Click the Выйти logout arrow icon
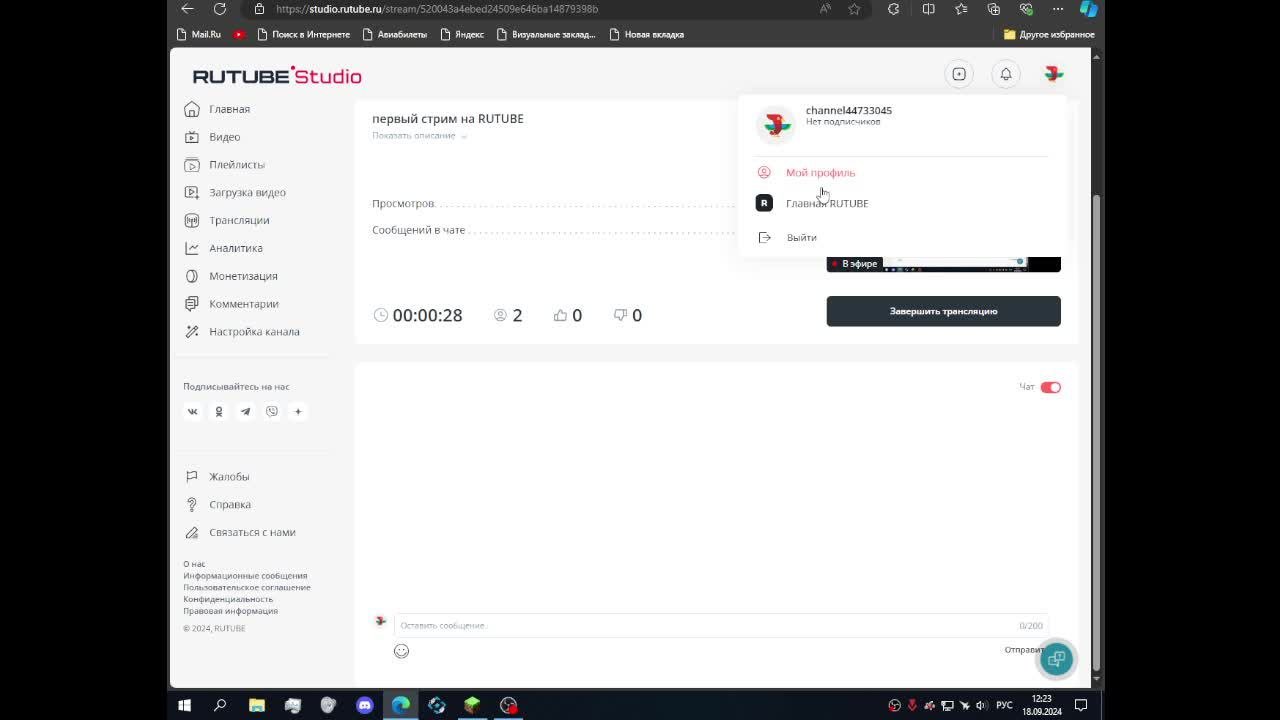This screenshot has width=1280, height=720. [764, 237]
